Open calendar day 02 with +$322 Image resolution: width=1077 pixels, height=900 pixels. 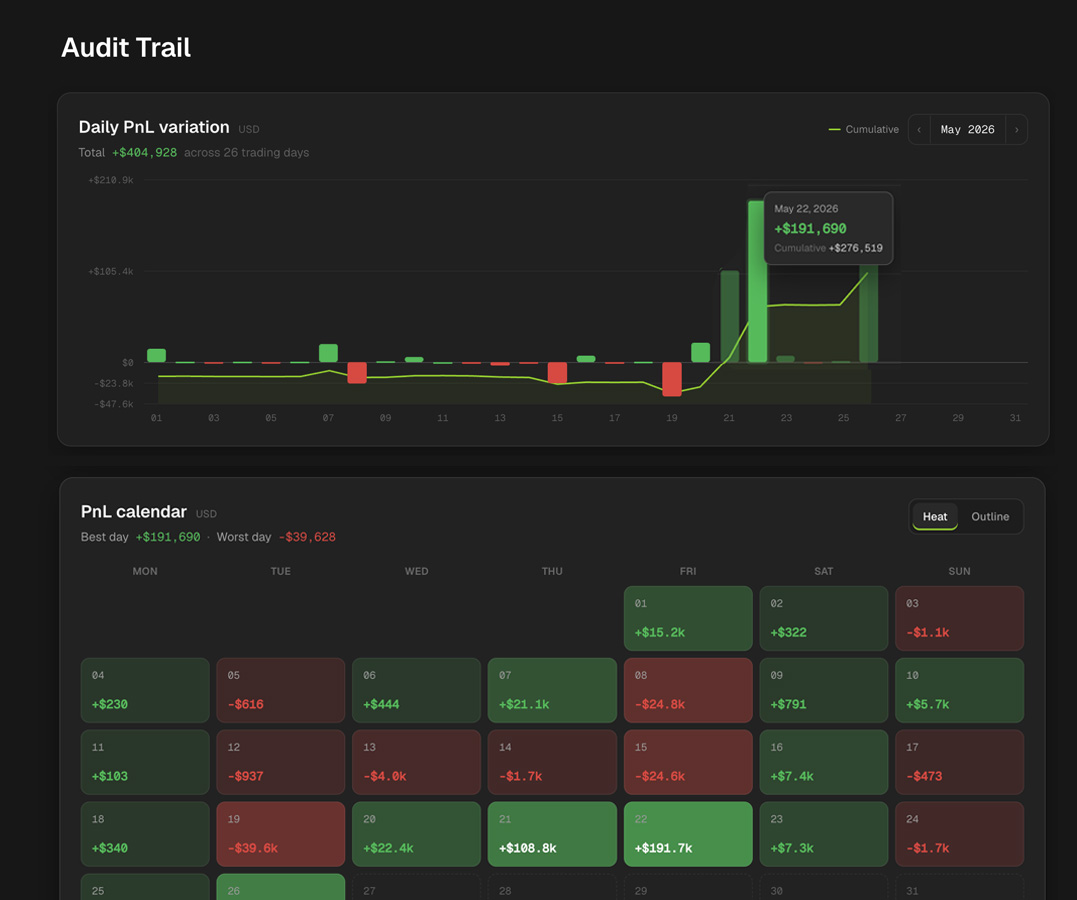[x=824, y=618]
